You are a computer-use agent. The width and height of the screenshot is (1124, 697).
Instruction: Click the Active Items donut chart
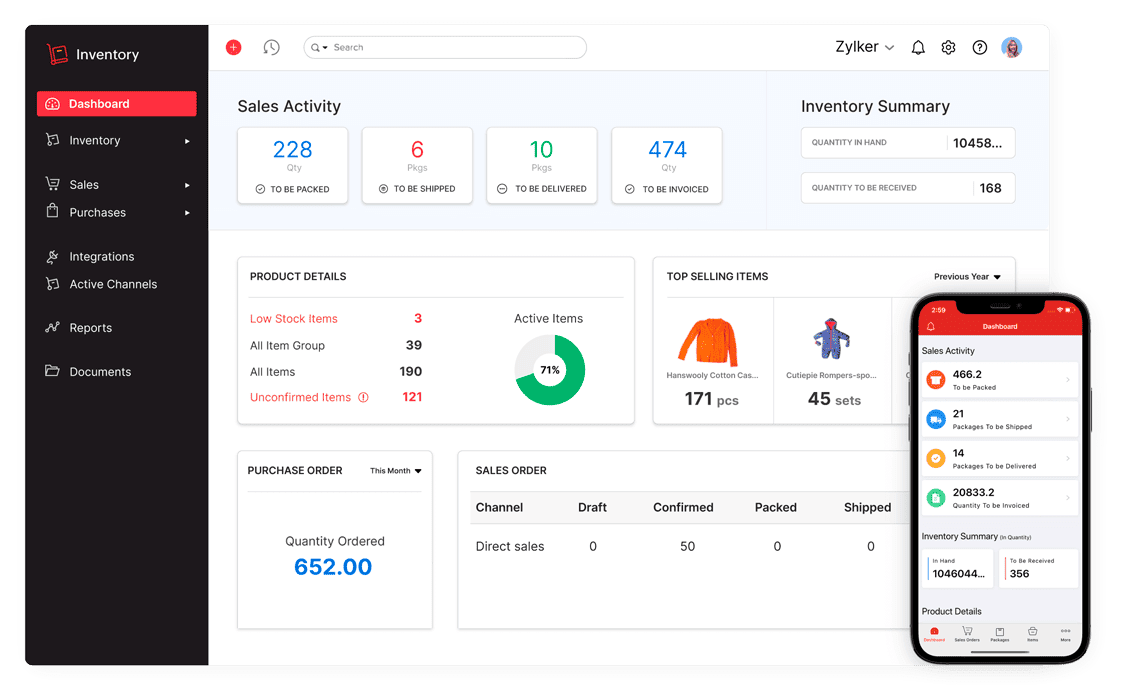click(549, 370)
